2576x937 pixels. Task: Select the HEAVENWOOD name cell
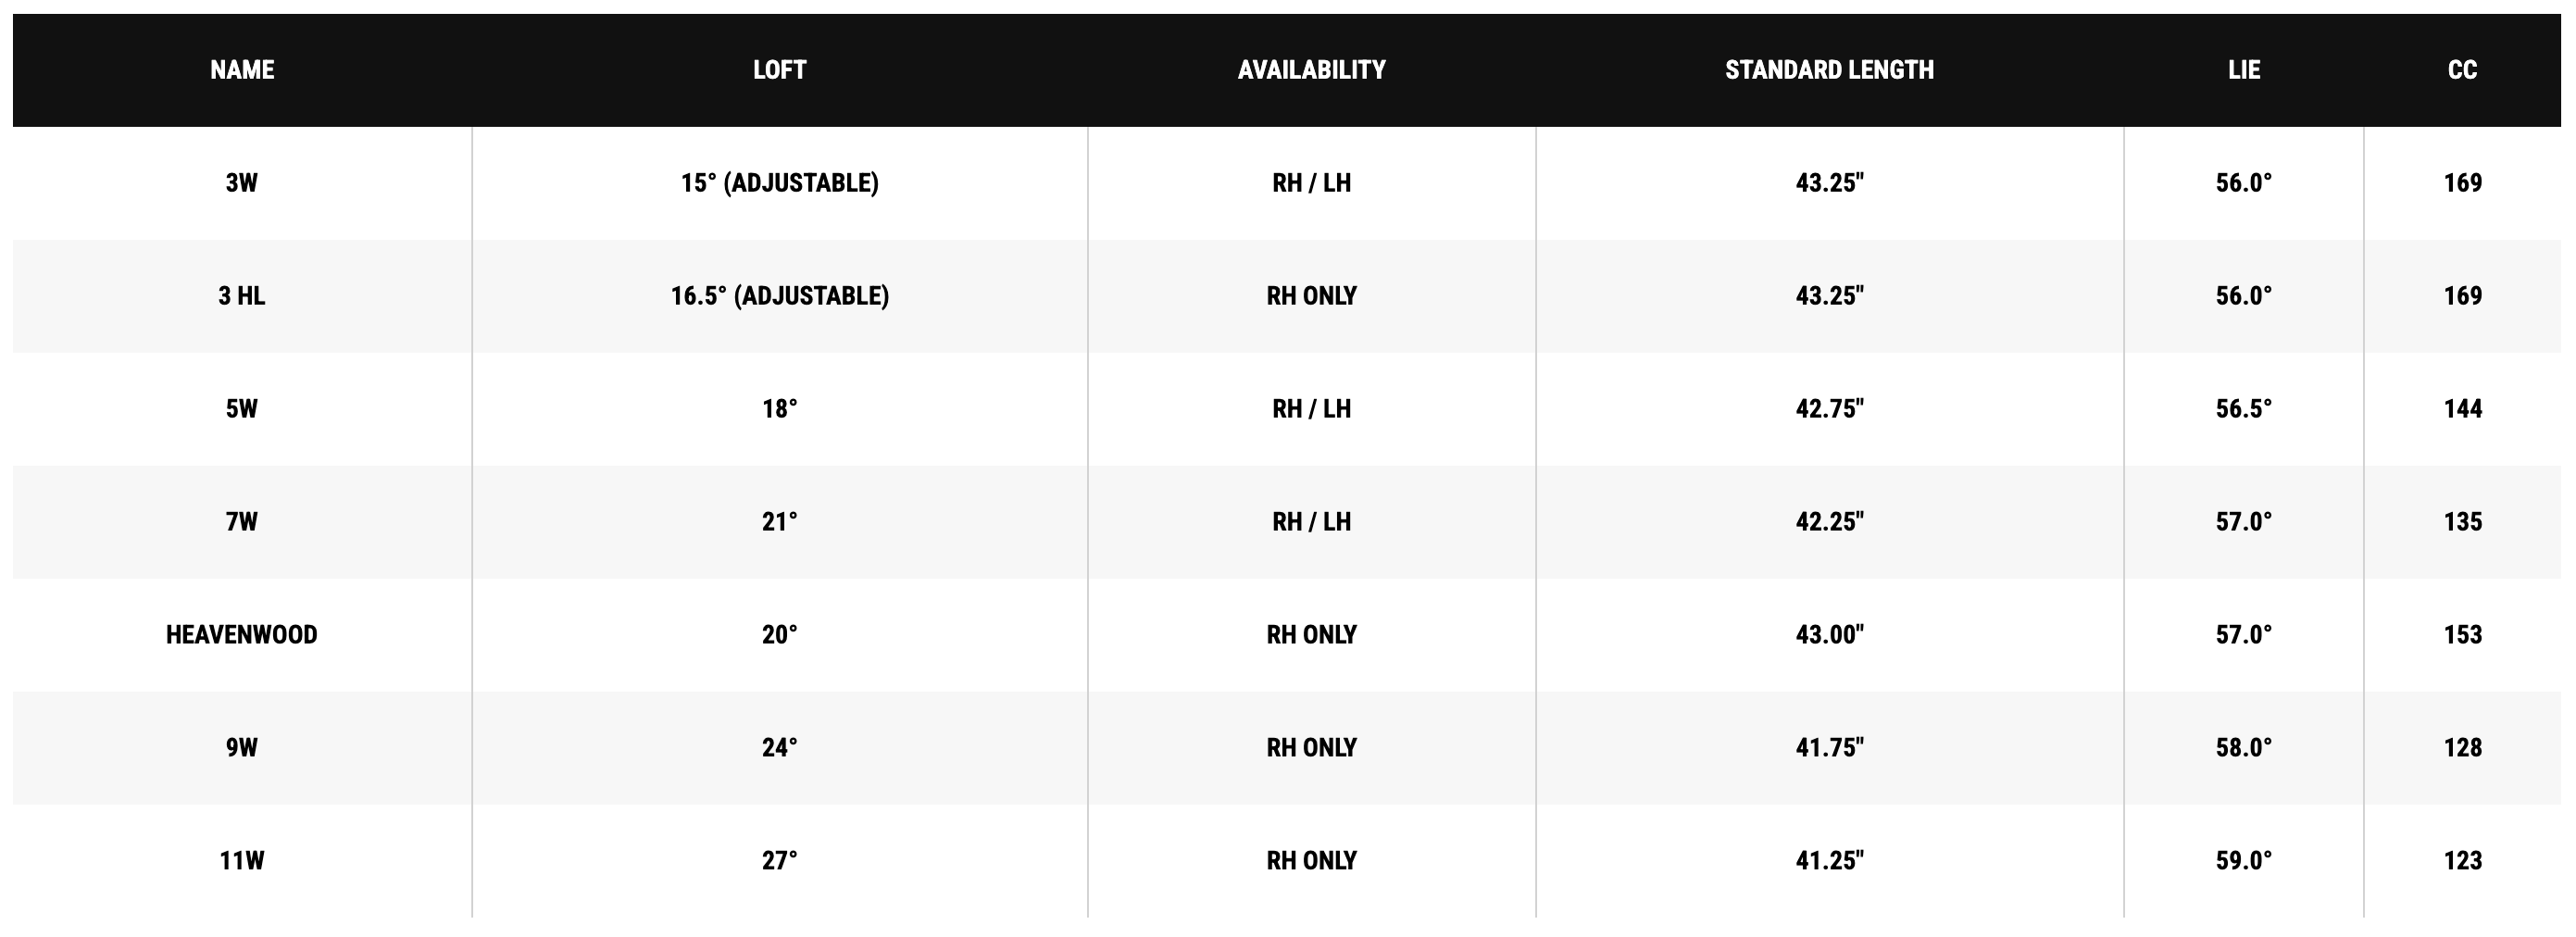coord(242,635)
